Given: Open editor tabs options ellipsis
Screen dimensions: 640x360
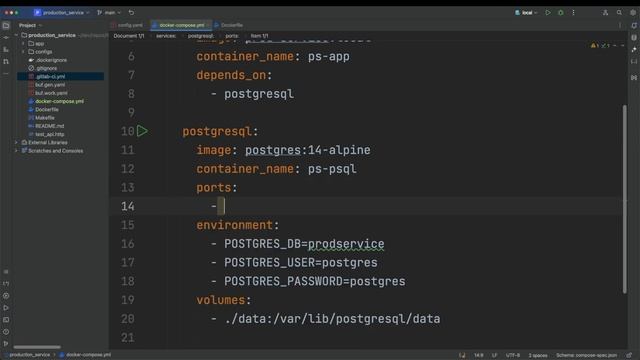Looking at the screenshot, I should coord(620,25).
